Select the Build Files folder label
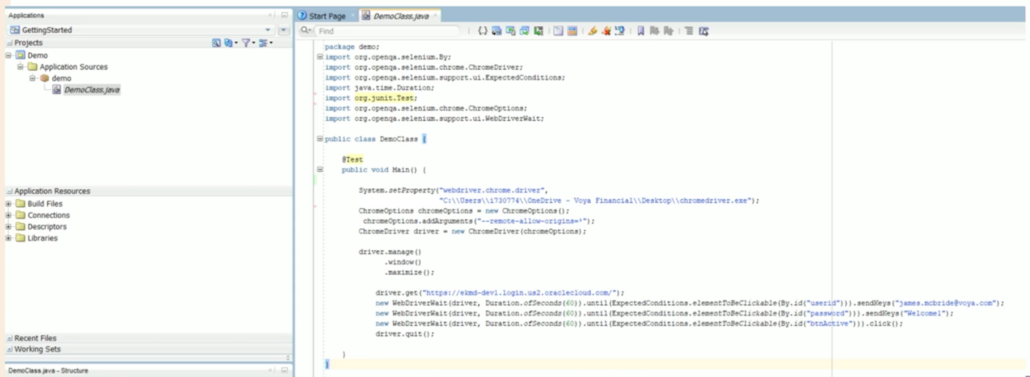The width and height of the screenshot is (1030, 377). point(45,204)
